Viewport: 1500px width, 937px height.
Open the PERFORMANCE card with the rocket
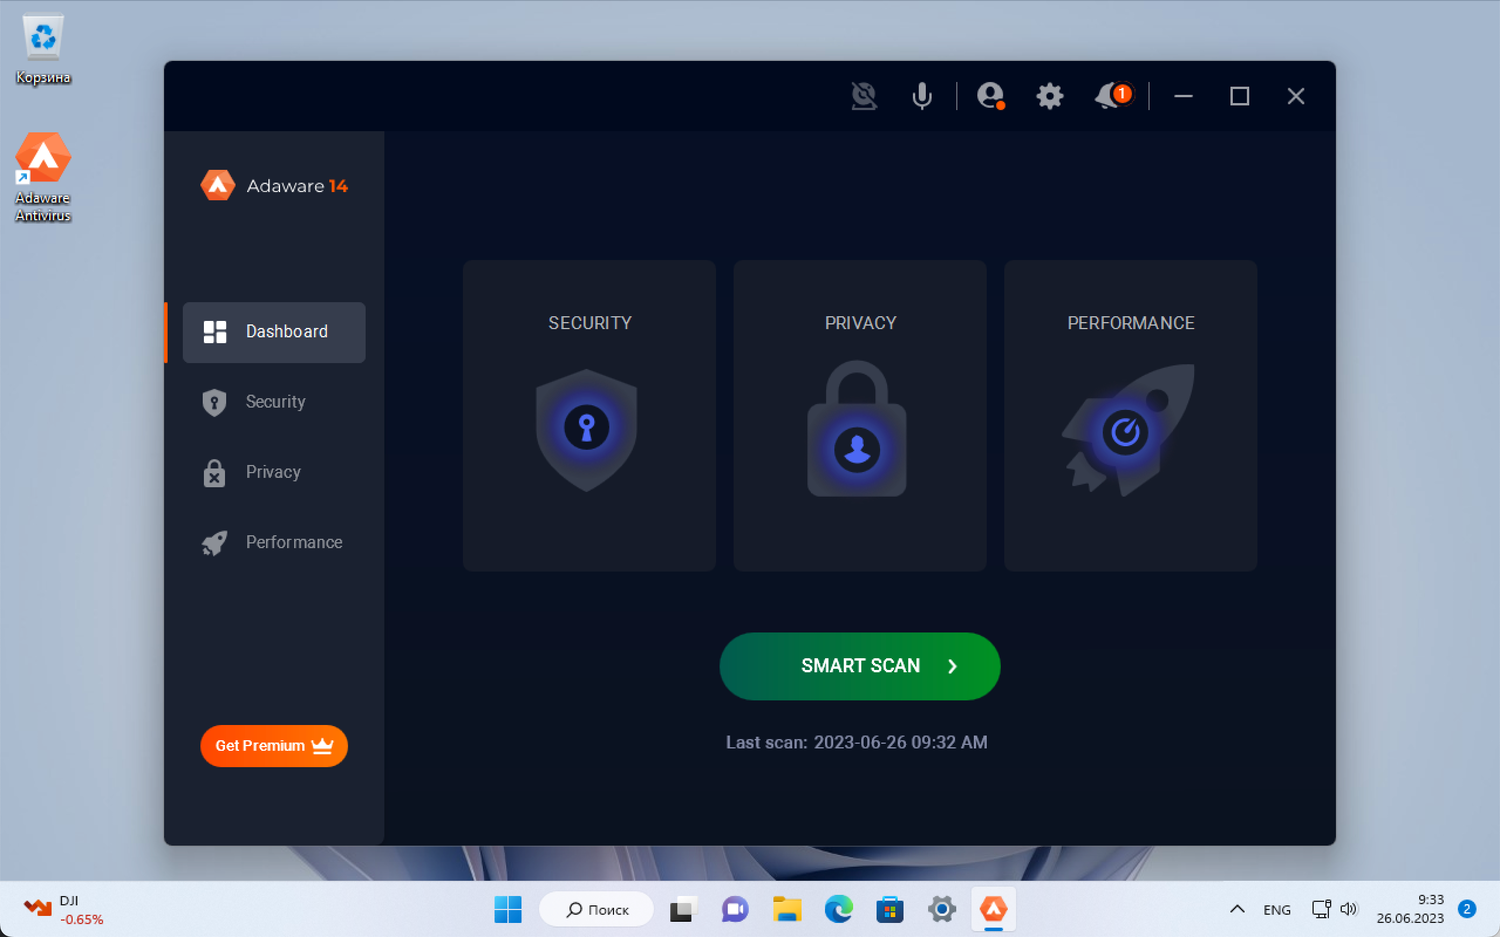pos(1131,416)
